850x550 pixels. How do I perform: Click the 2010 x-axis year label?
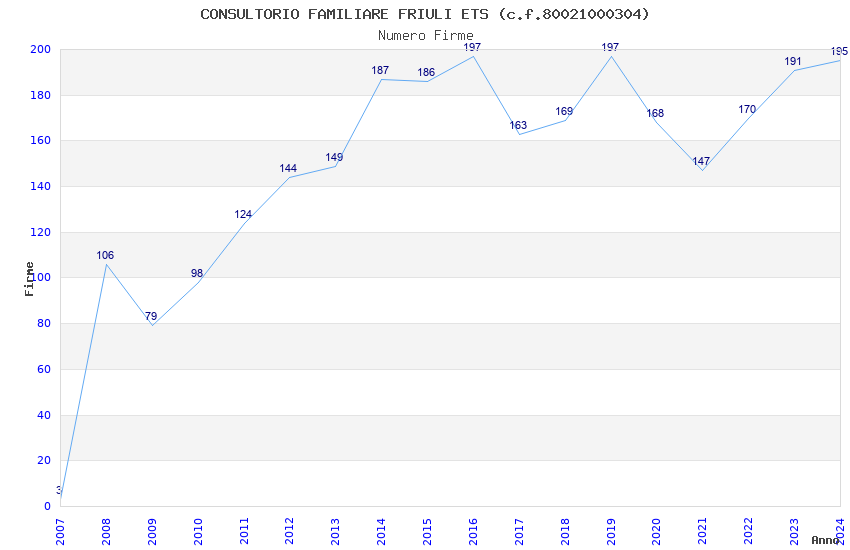tap(198, 532)
